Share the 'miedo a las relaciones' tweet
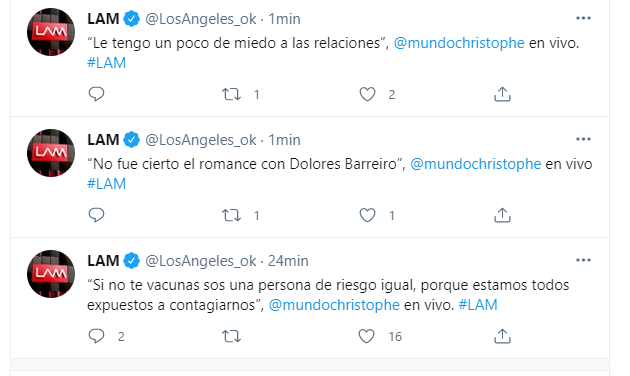 coord(502,94)
